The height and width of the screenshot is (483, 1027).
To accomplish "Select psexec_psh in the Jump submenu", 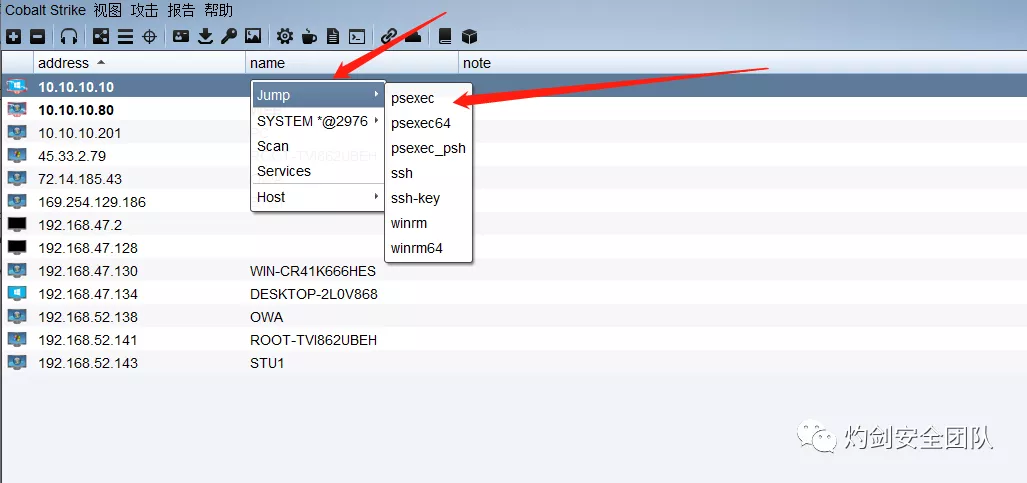I will [x=428, y=148].
